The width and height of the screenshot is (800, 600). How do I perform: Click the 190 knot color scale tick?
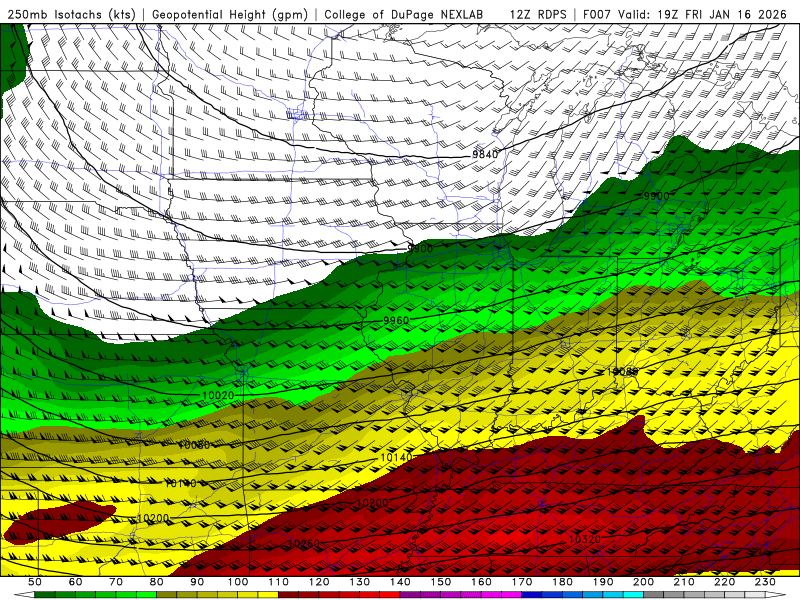pos(603,582)
